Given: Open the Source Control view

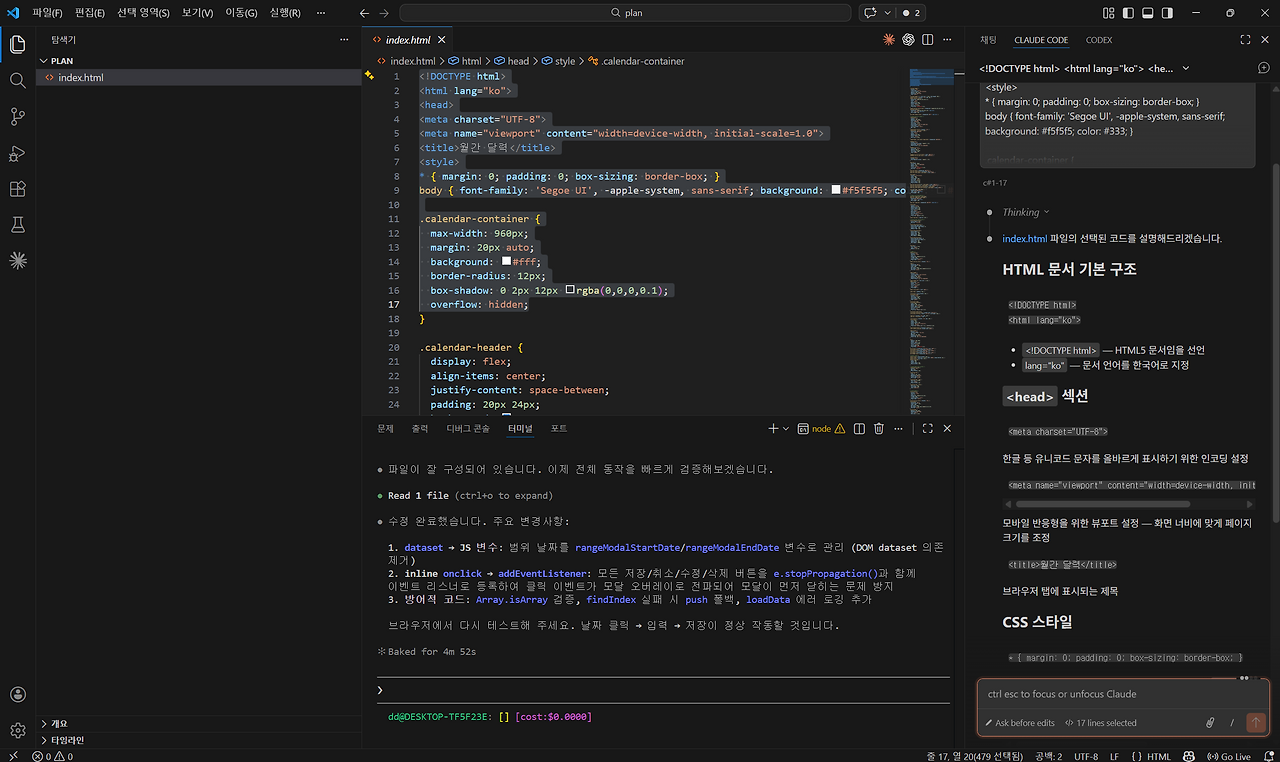Looking at the screenshot, I should pyautogui.click(x=17, y=117).
